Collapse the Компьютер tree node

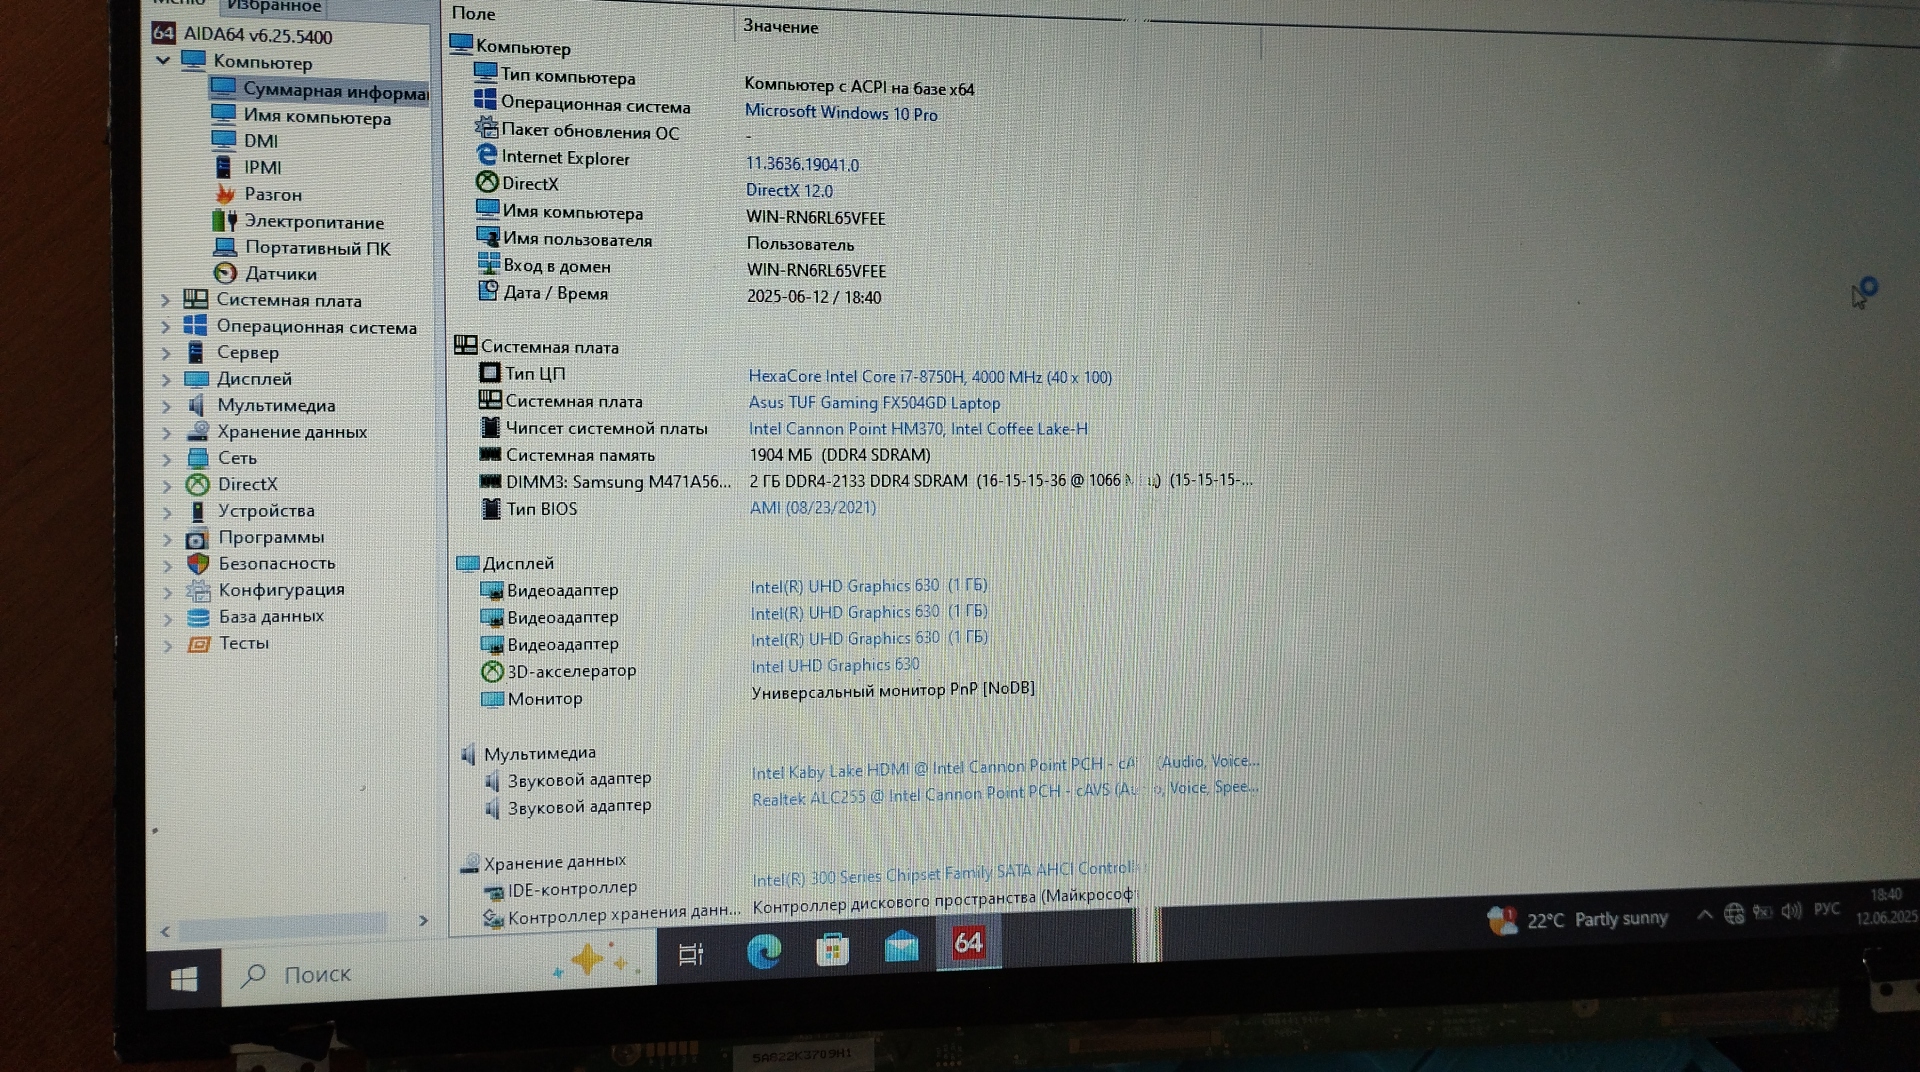pos(163,61)
